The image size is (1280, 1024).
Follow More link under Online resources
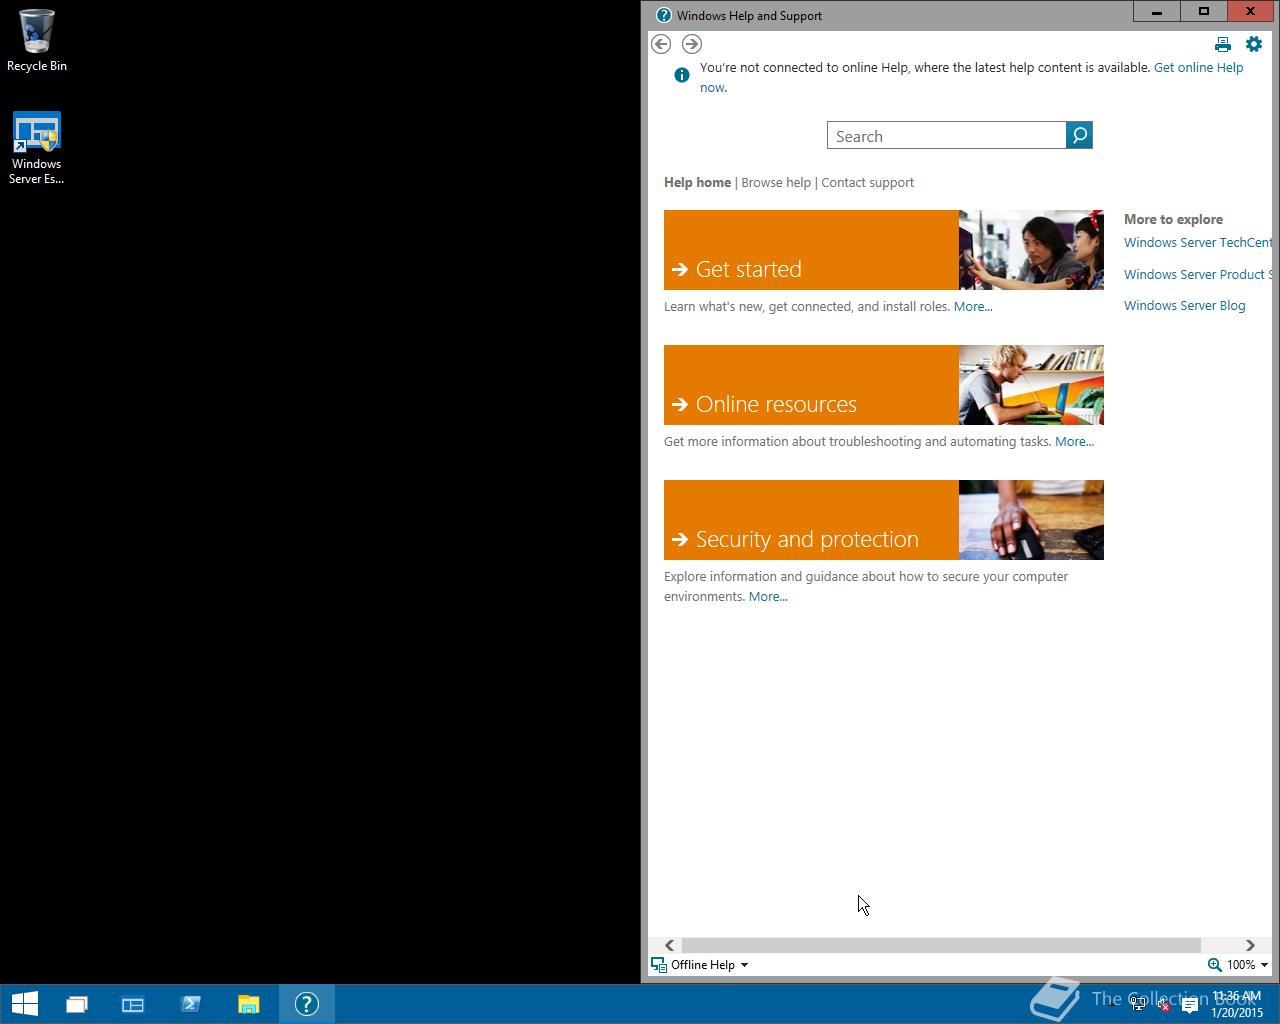[x=1074, y=441]
